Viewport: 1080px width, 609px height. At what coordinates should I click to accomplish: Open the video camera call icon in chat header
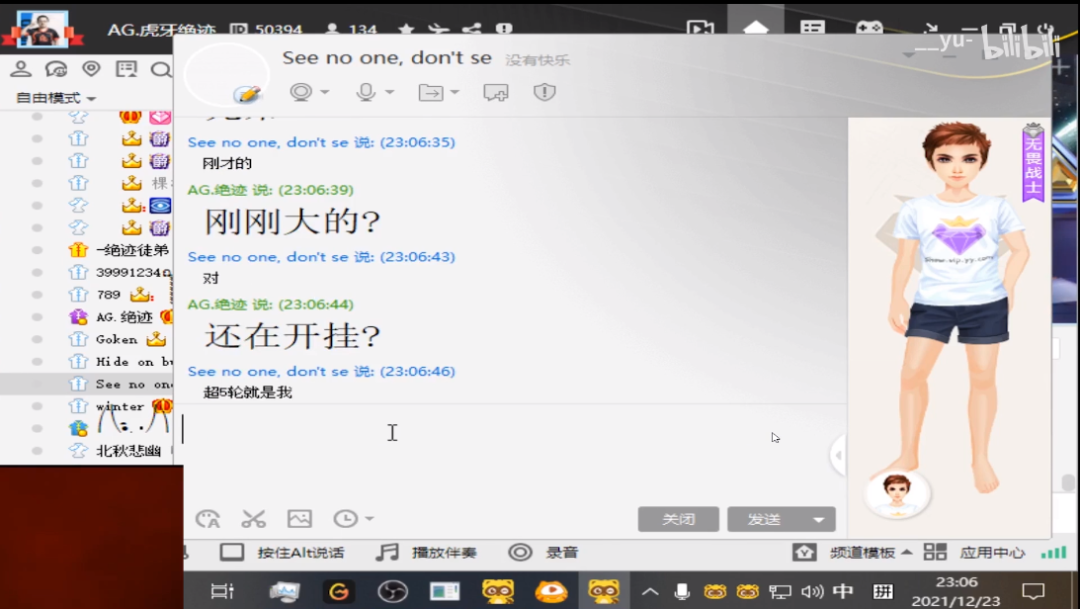(301, 92)
